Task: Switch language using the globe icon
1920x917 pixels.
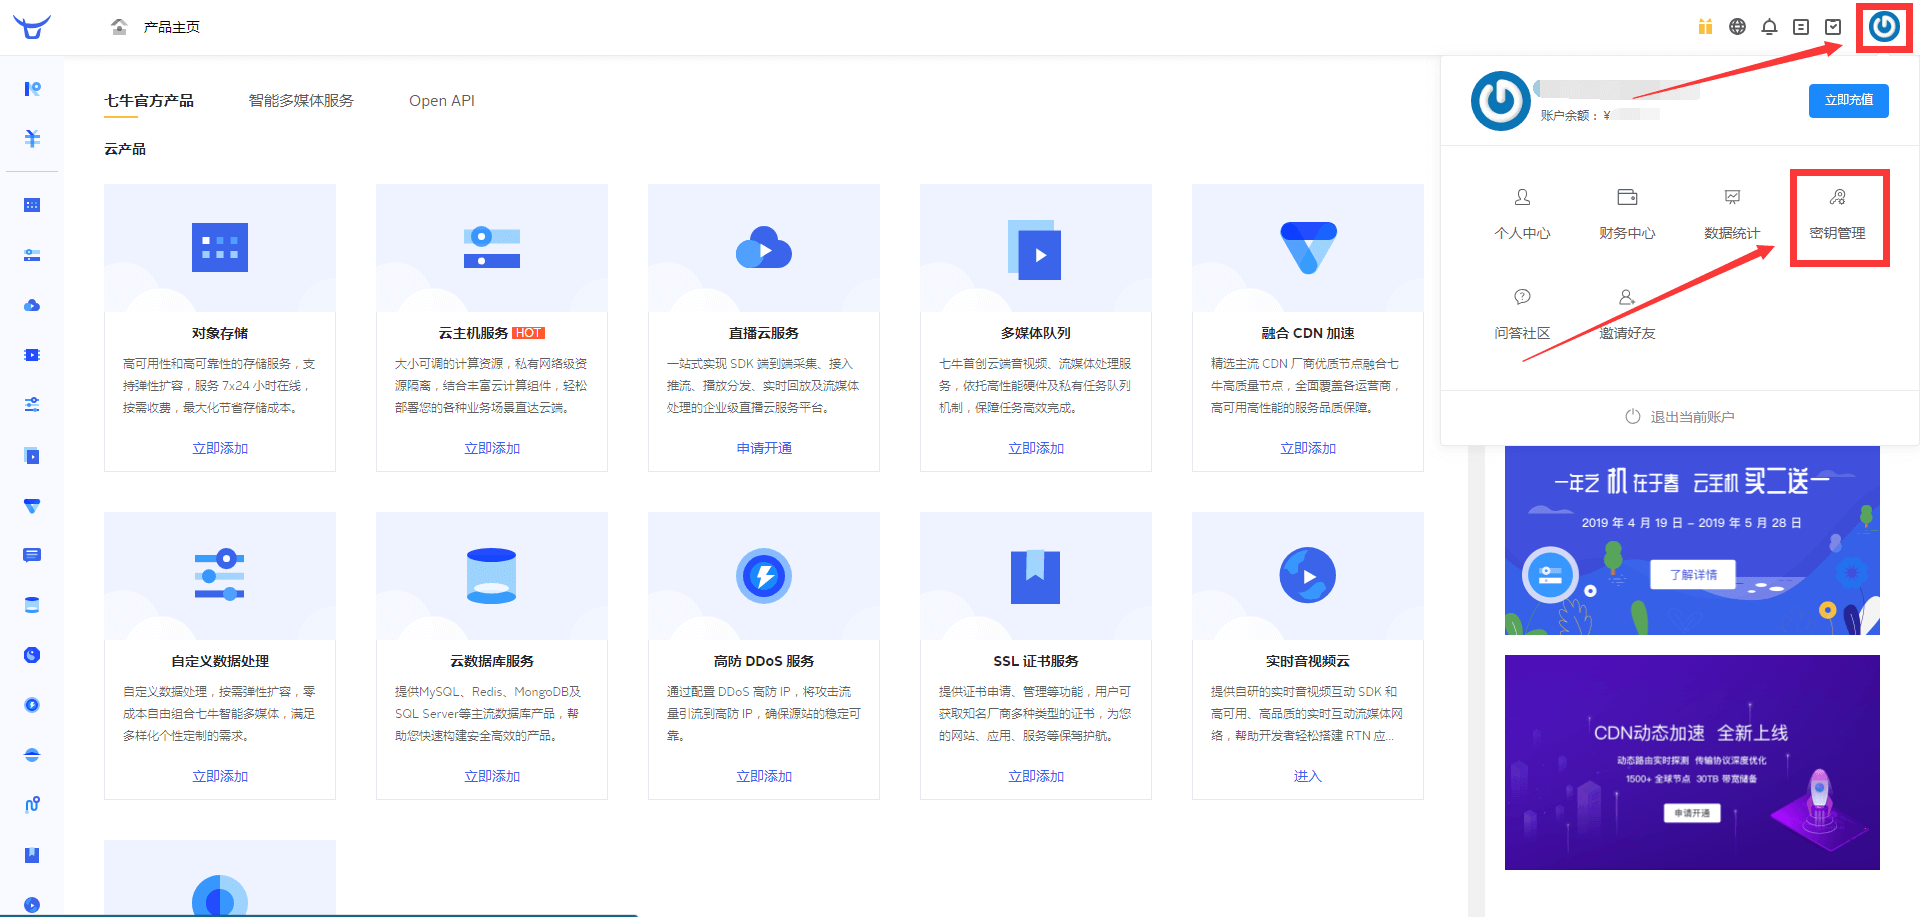Action: [x=1737, y=27]
